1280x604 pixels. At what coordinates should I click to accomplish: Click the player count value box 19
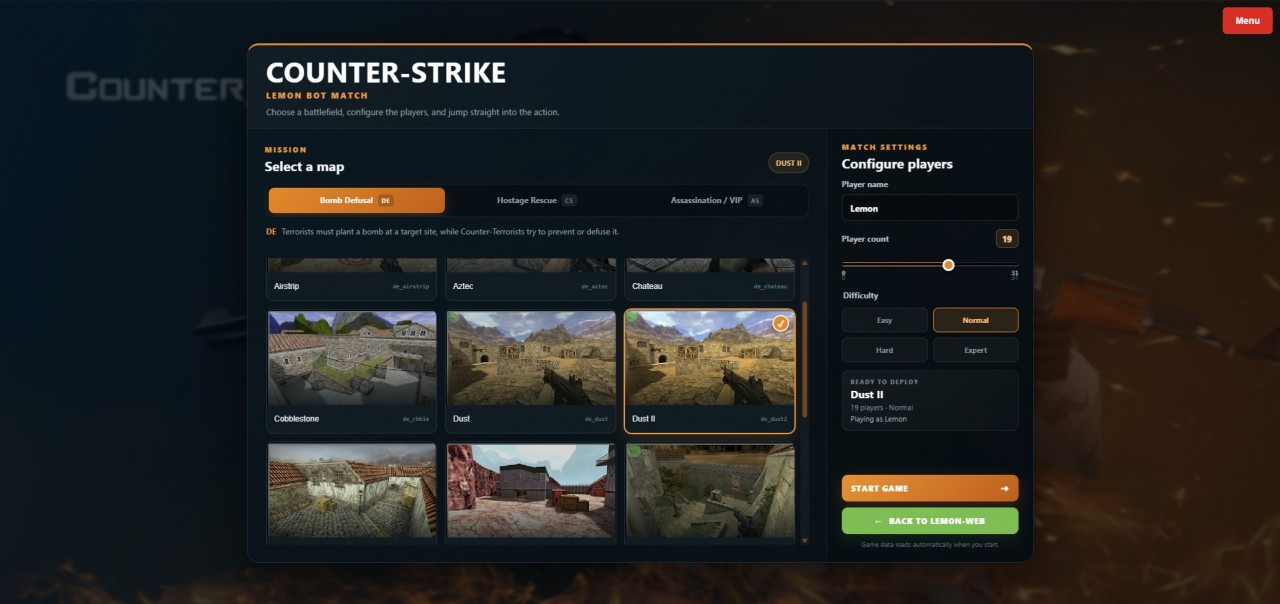point(1007,239)
